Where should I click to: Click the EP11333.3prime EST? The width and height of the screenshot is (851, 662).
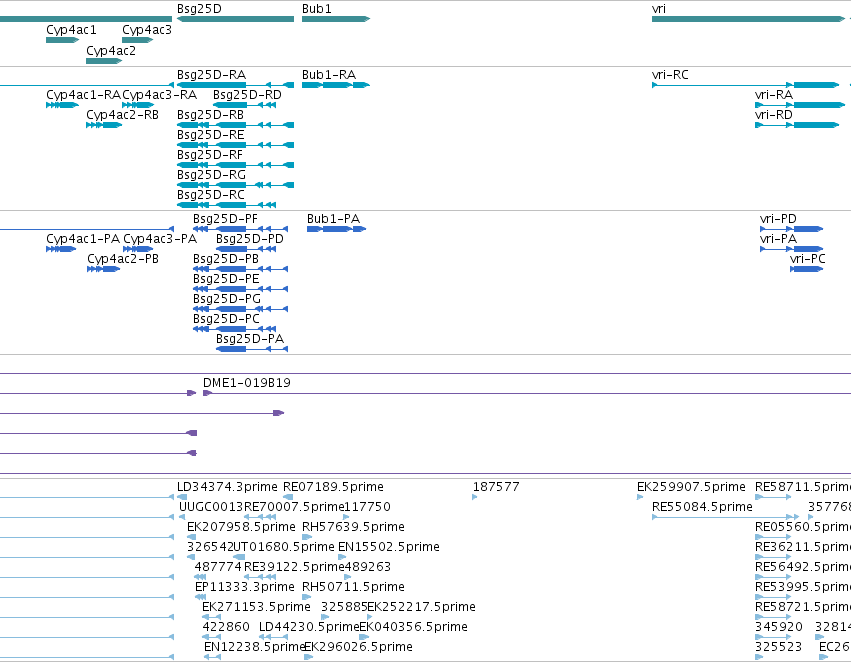pyautogui.click(x=200, y=597)
